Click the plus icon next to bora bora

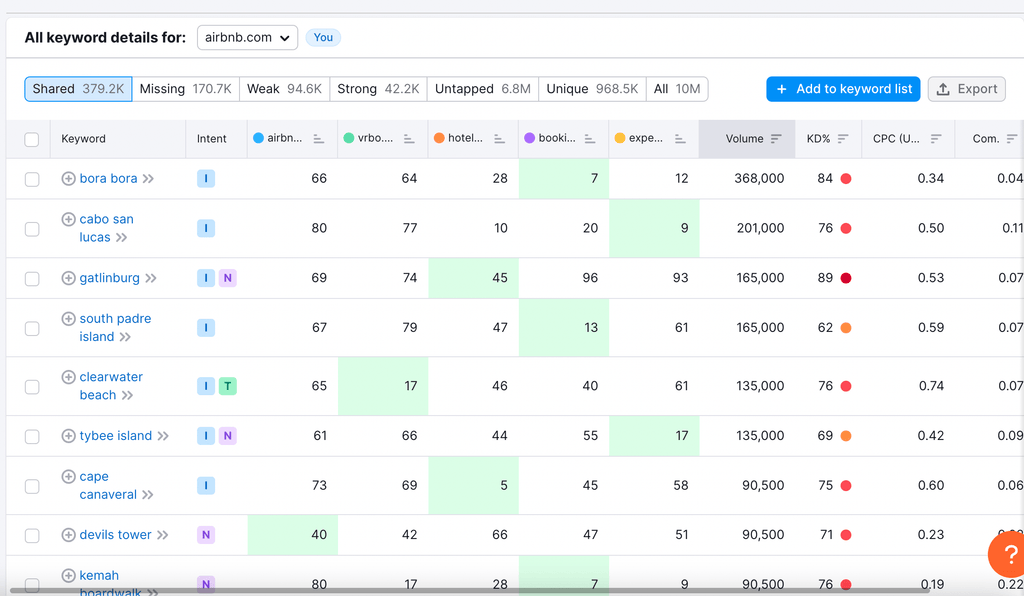(69, 178)
